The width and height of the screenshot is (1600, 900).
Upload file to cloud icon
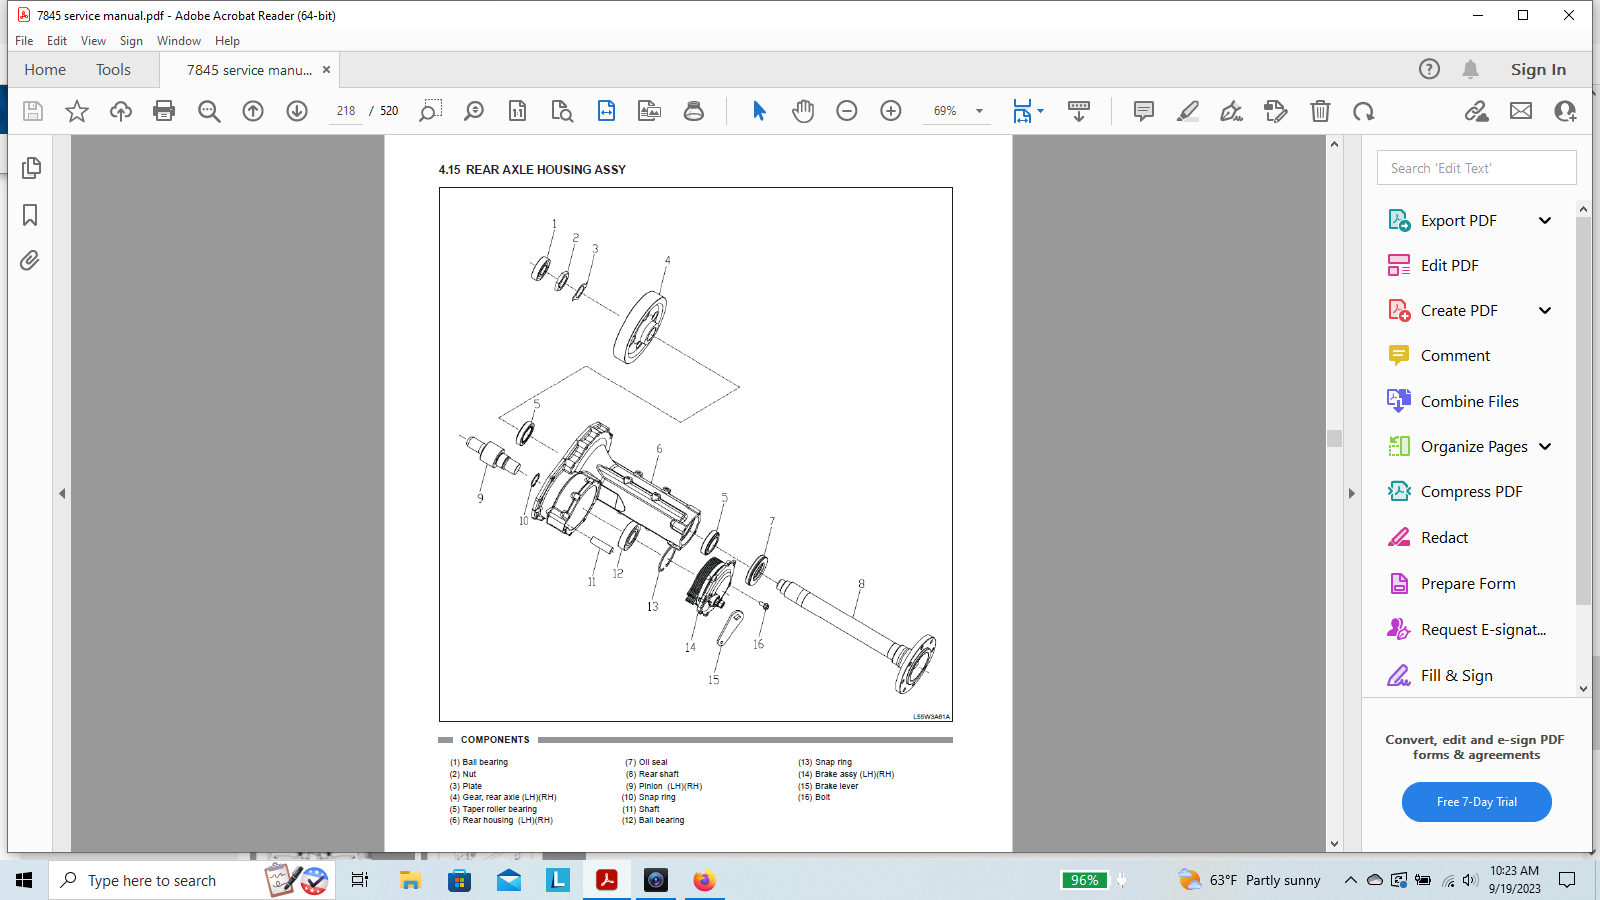[x=121, y=111]
